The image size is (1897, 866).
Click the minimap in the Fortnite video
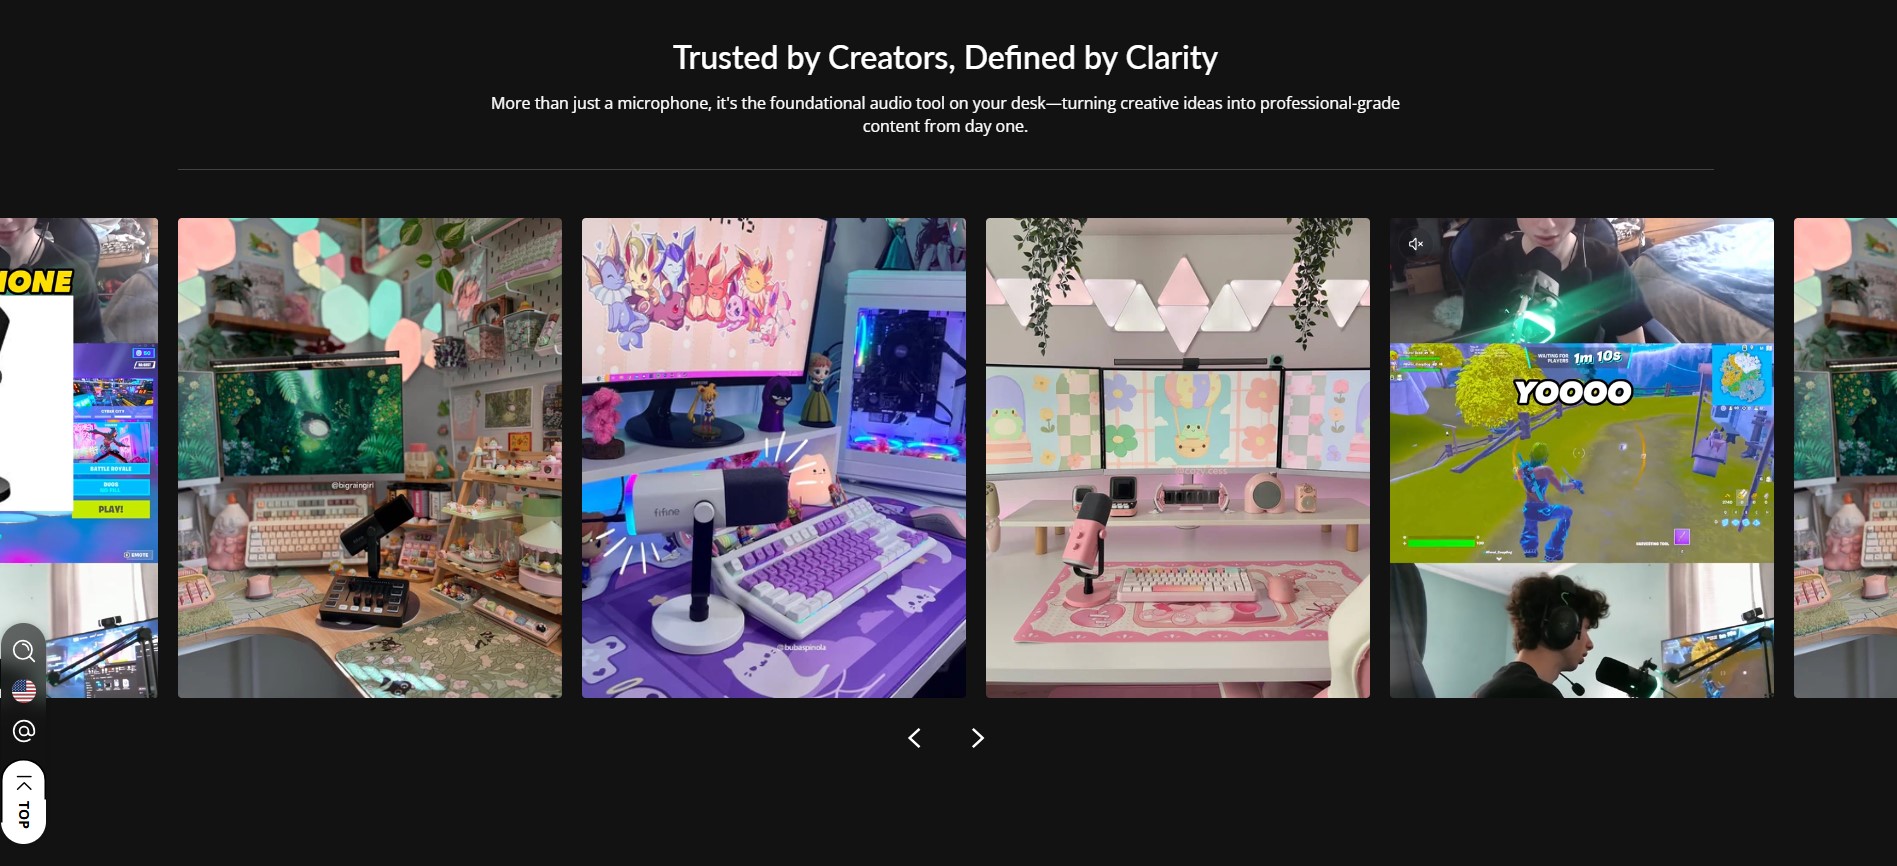1742,376
